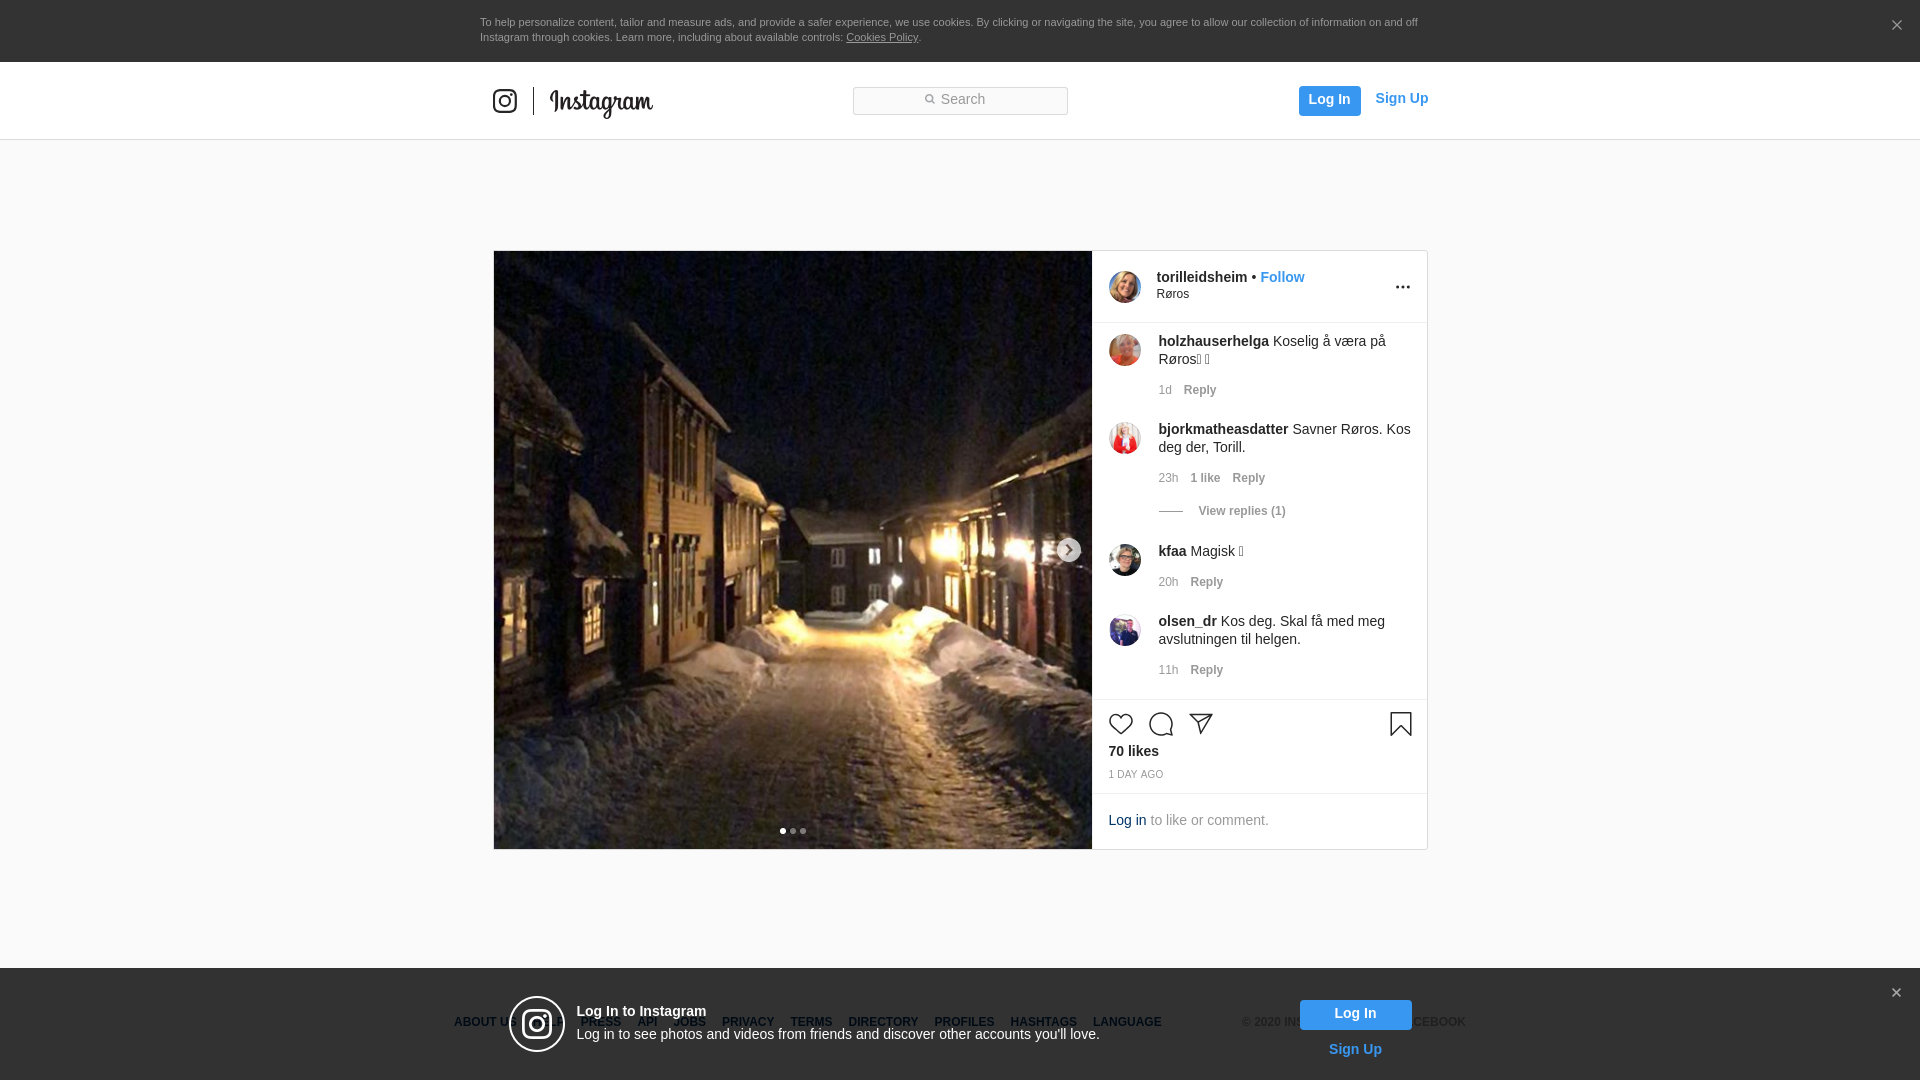Reply to bjorkmatheasdatter's comment

[x=1249, y=478]
